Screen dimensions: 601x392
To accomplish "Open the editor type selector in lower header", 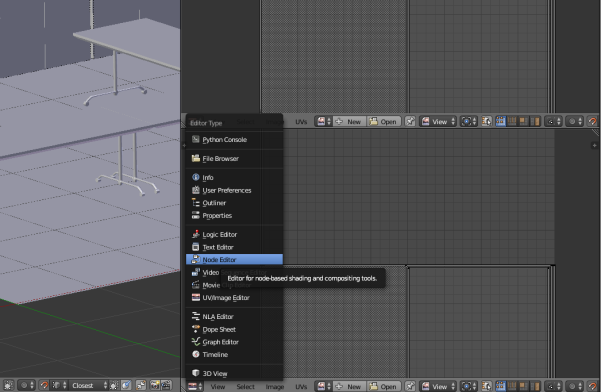I will point(195,386).
